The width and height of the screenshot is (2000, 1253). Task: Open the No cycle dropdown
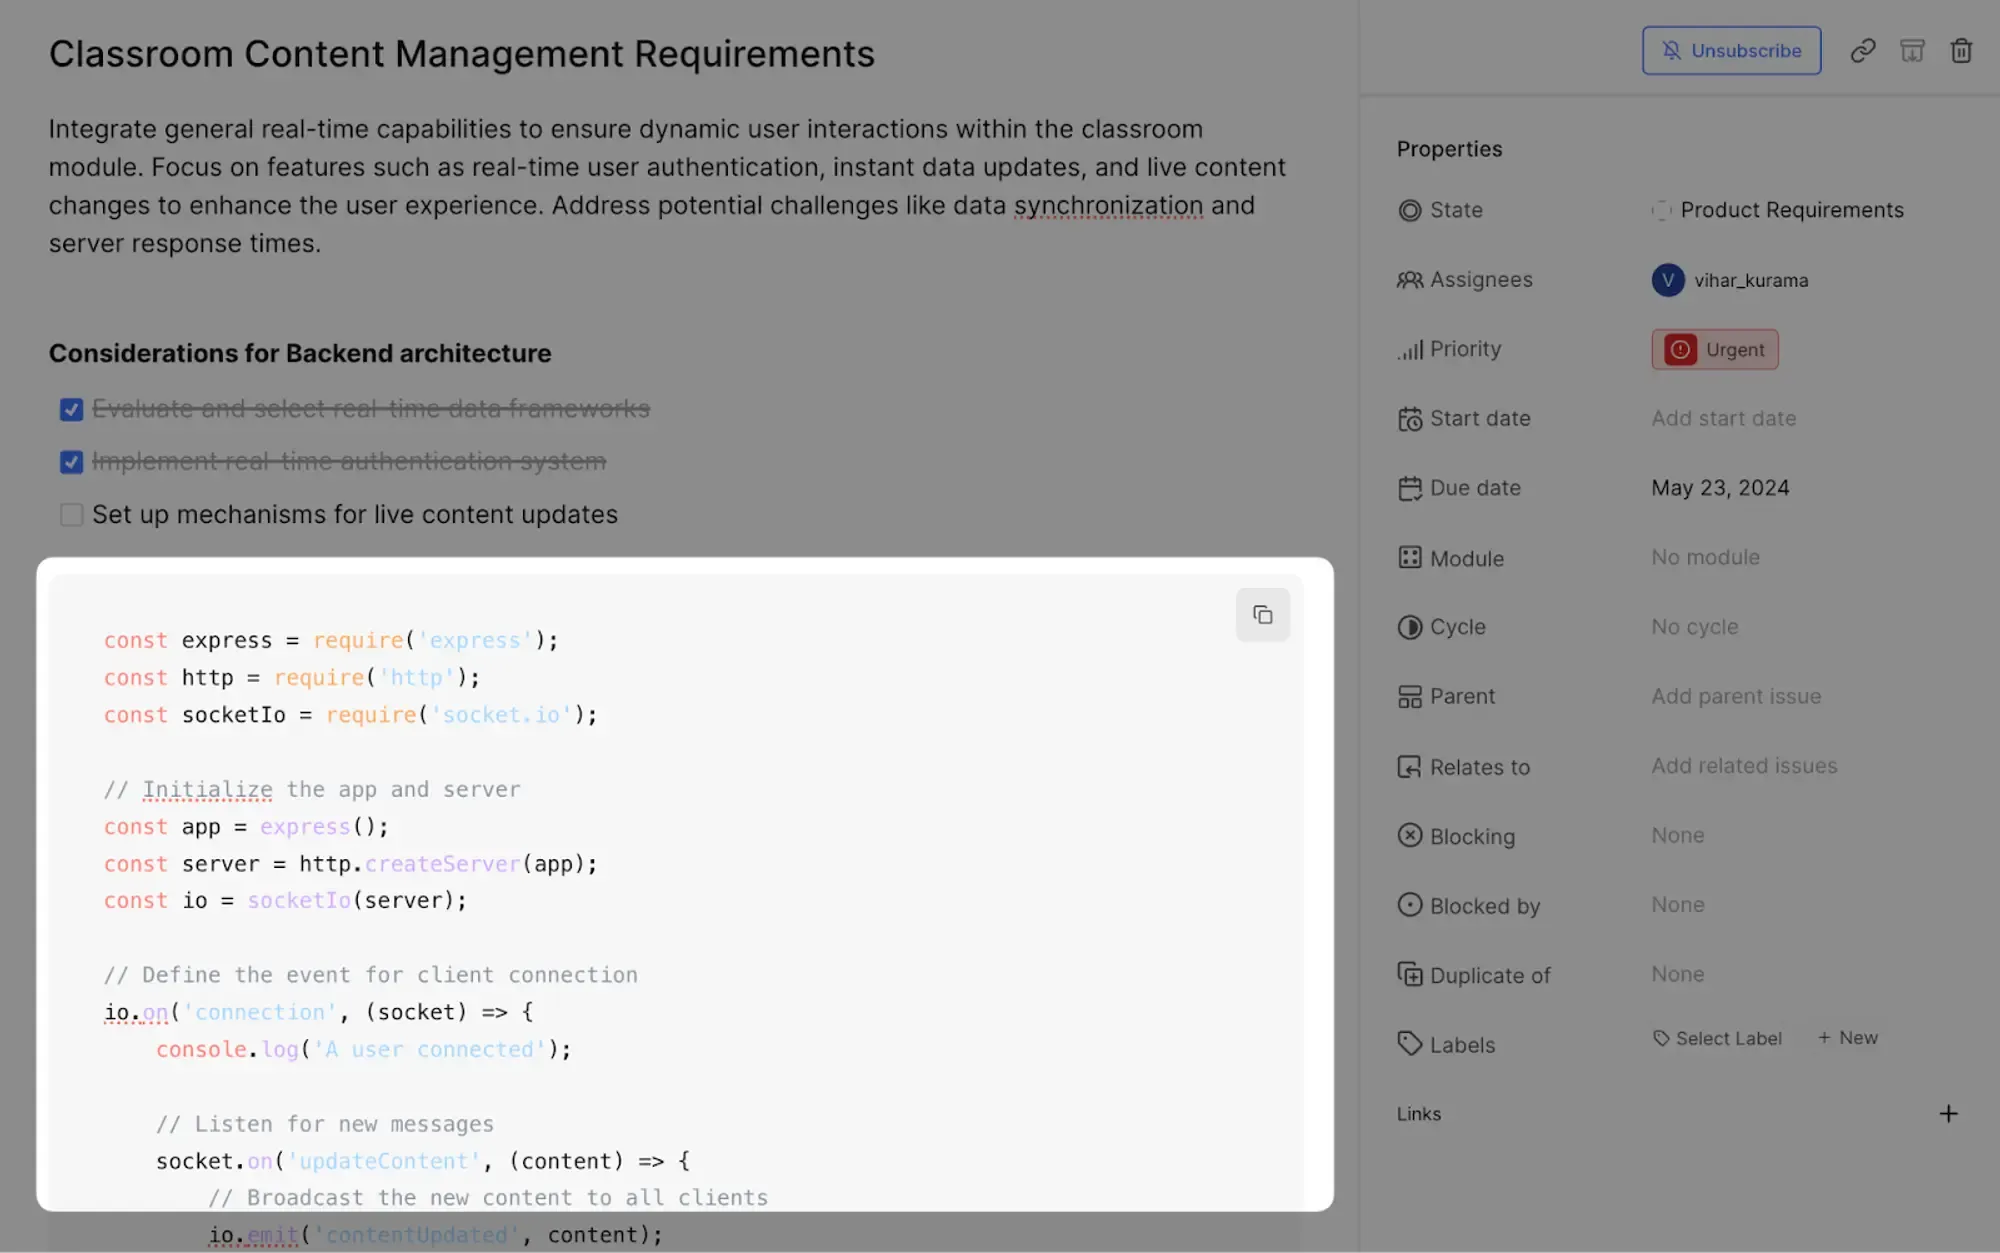pos(1694,627)
